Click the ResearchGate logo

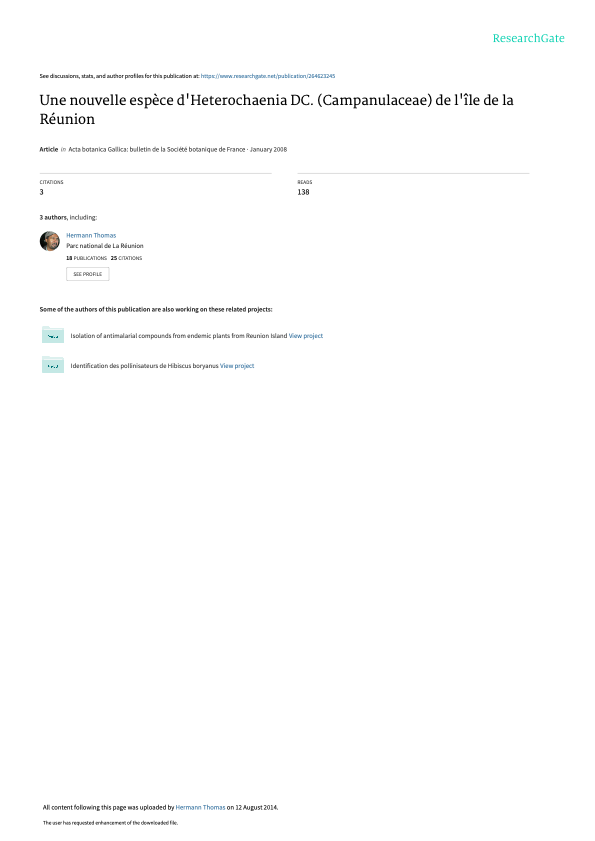click(528, 38)
